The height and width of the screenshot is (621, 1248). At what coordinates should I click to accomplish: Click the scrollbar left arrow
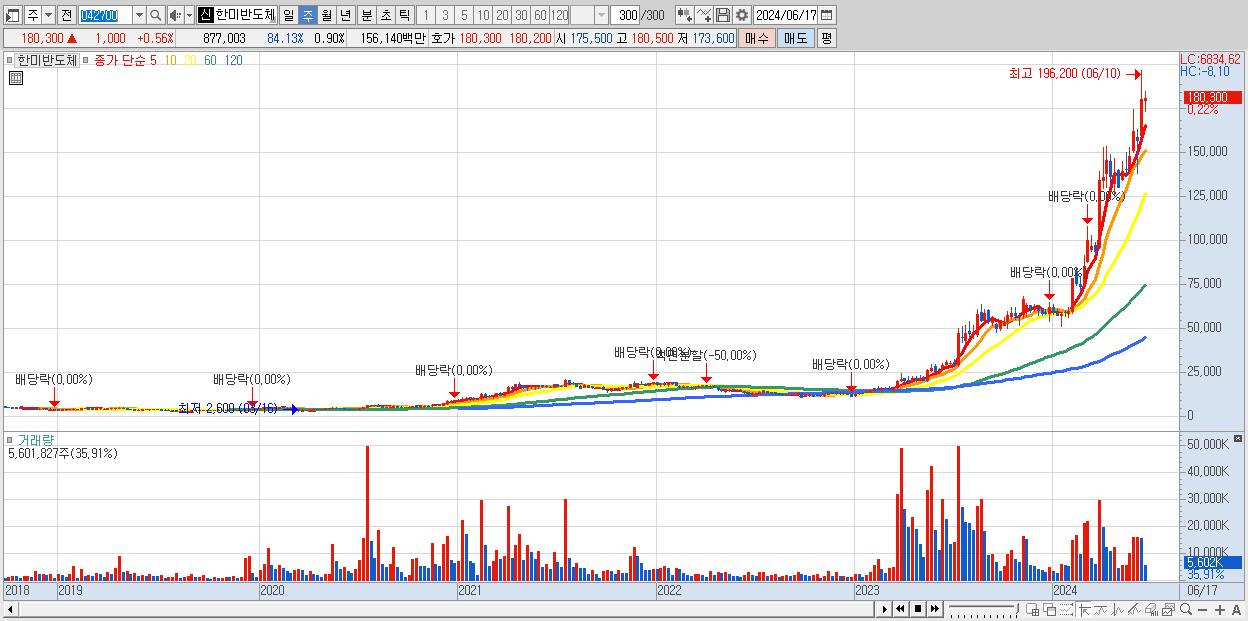point(9,609)
